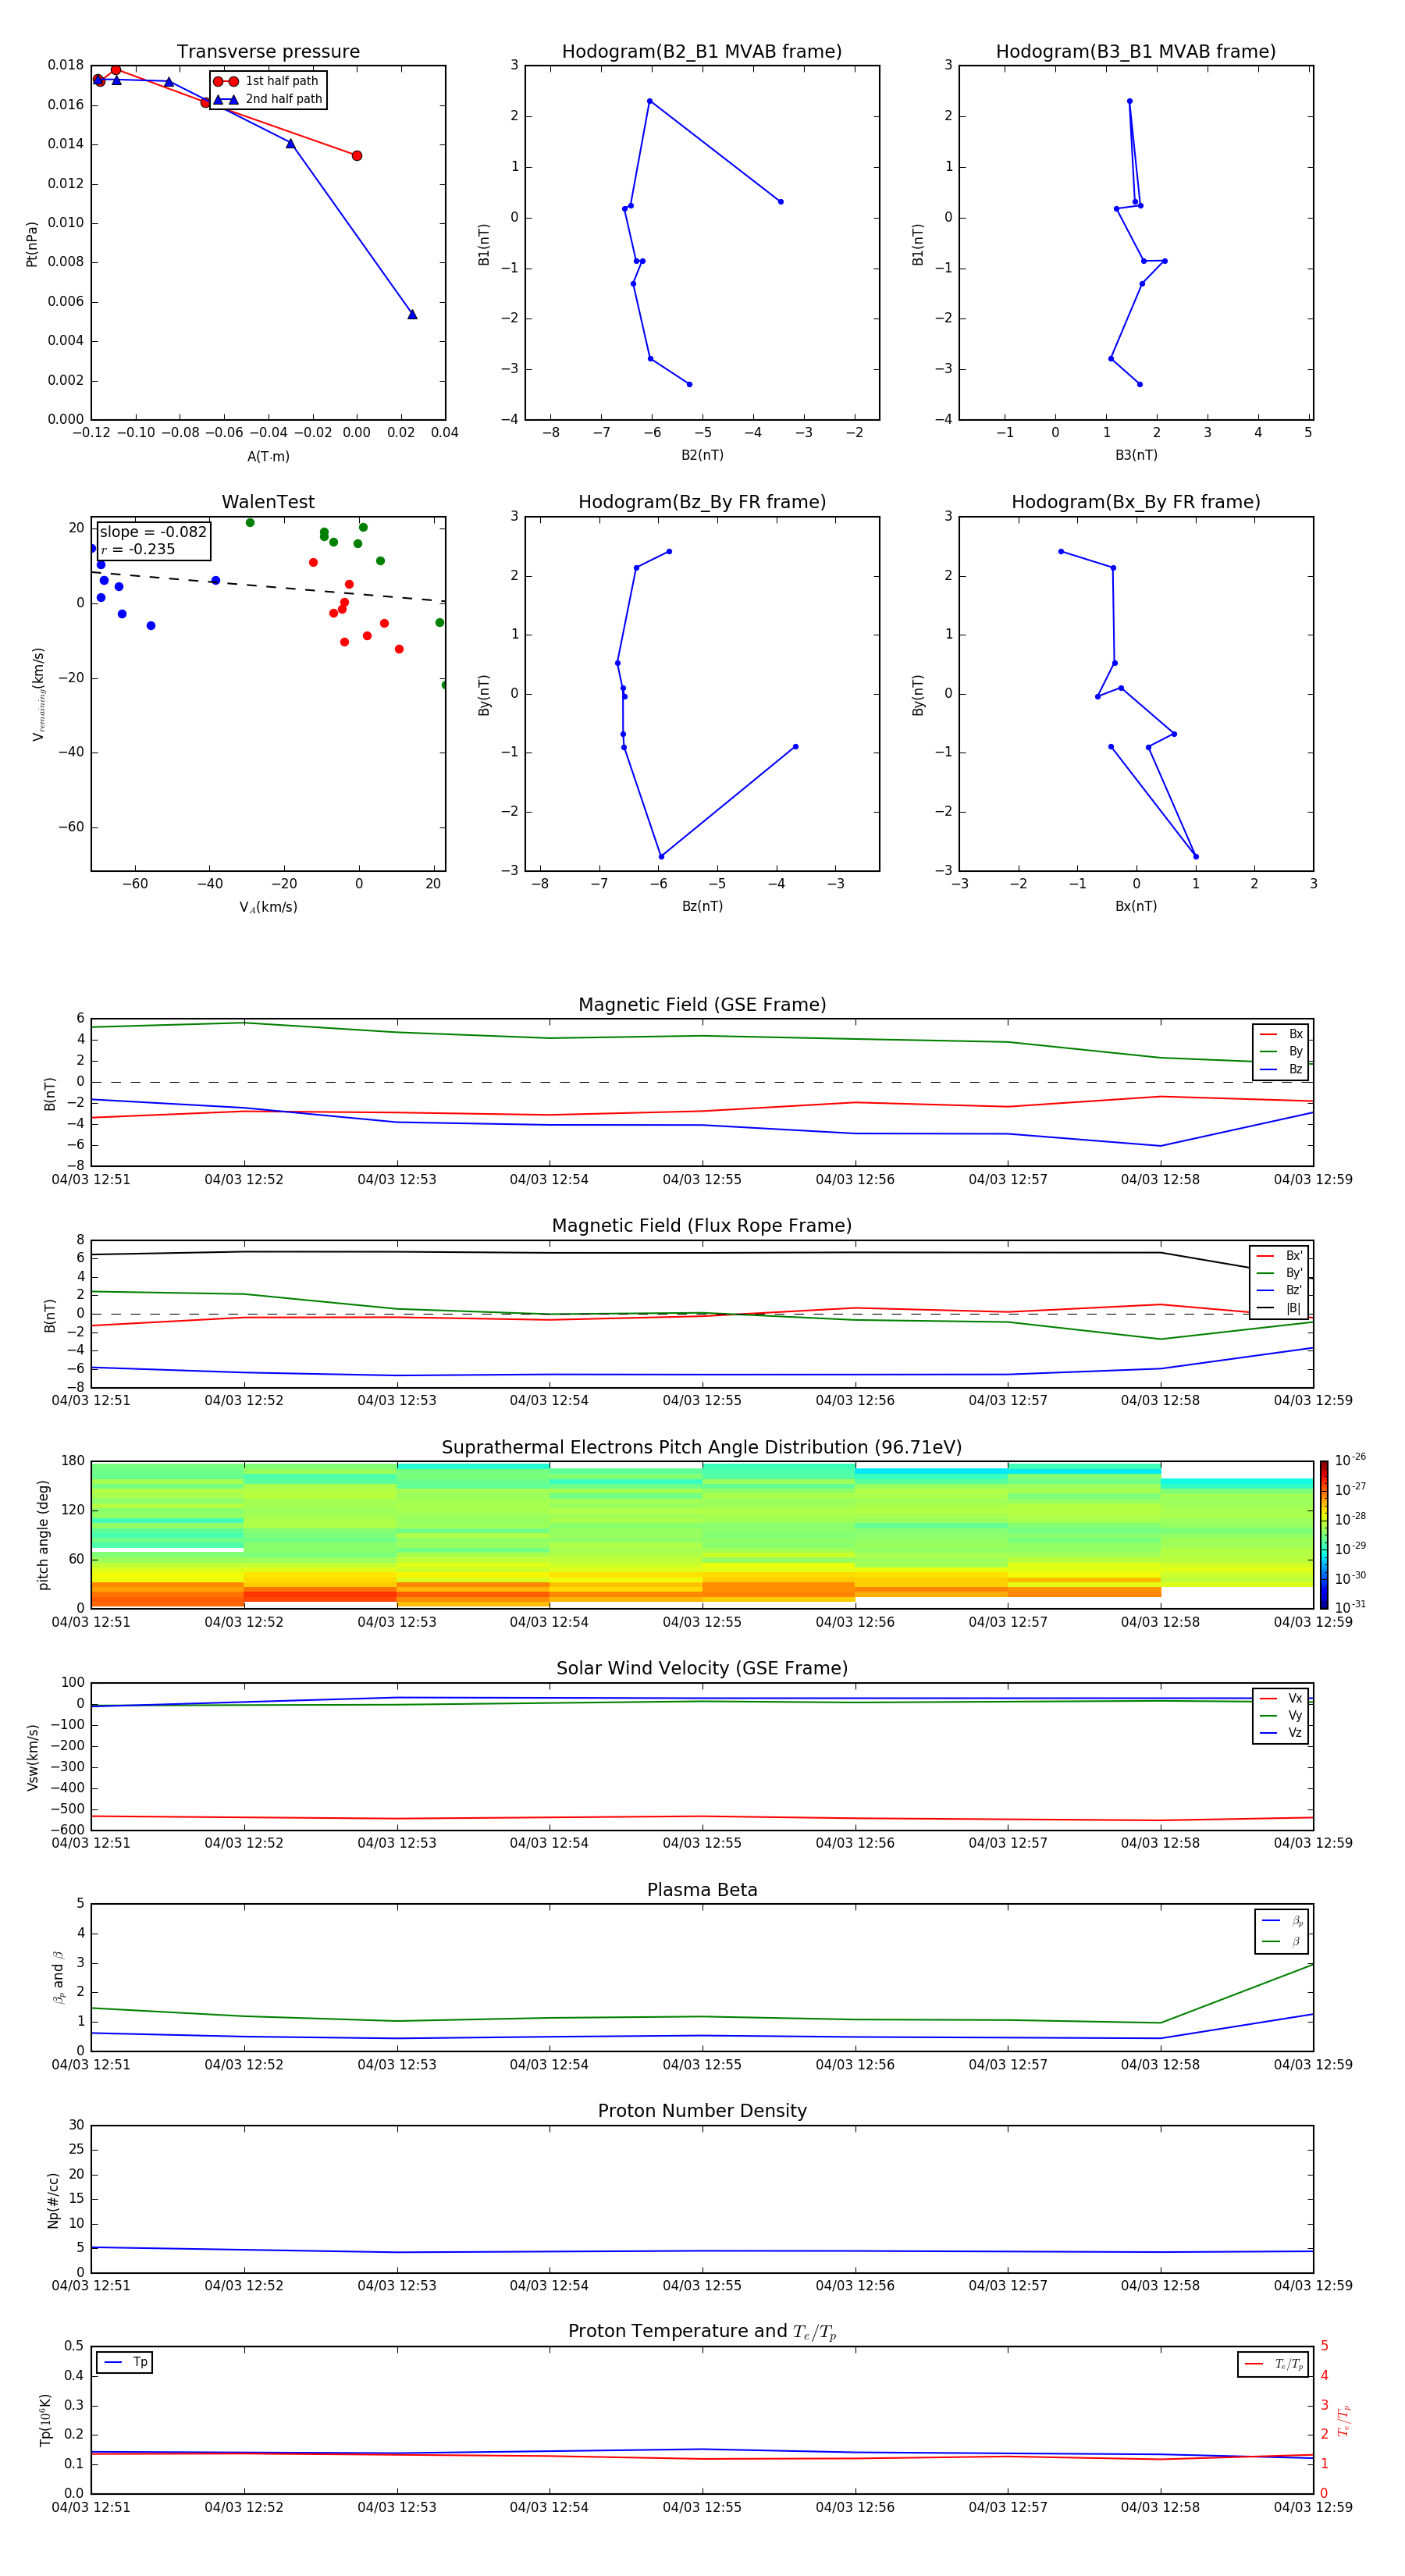
Task: Click the 'Magnetic Field (GSE Frame)' title
Action: coord(702,1005)
